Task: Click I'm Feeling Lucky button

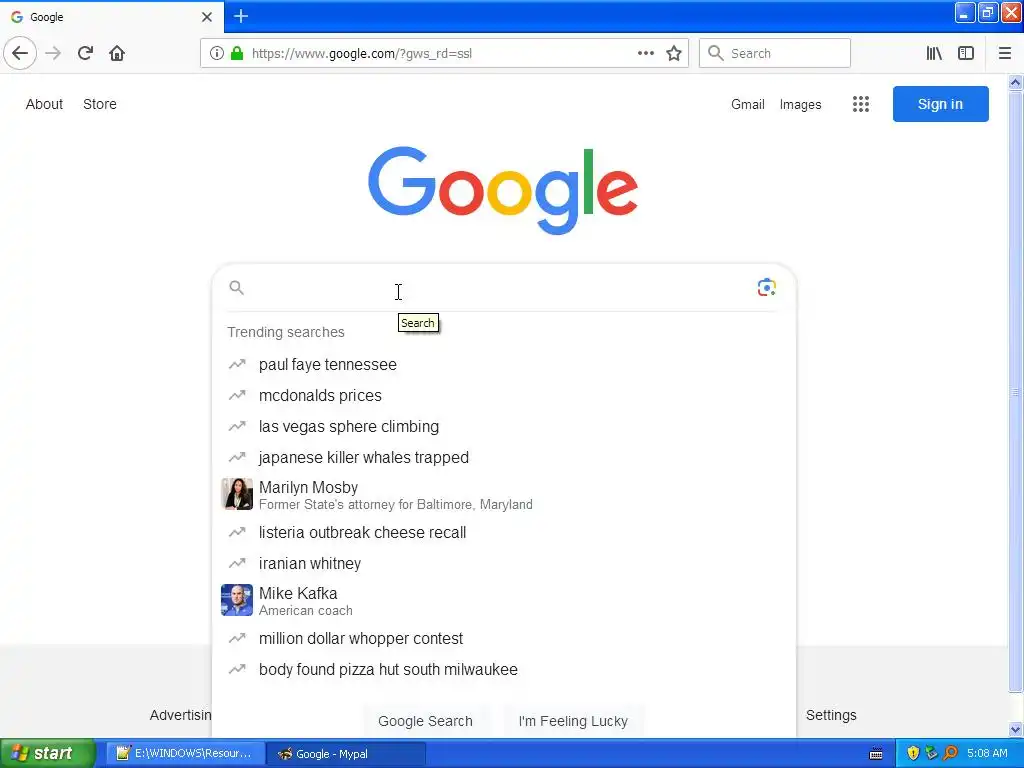Action: coord(573,721)
